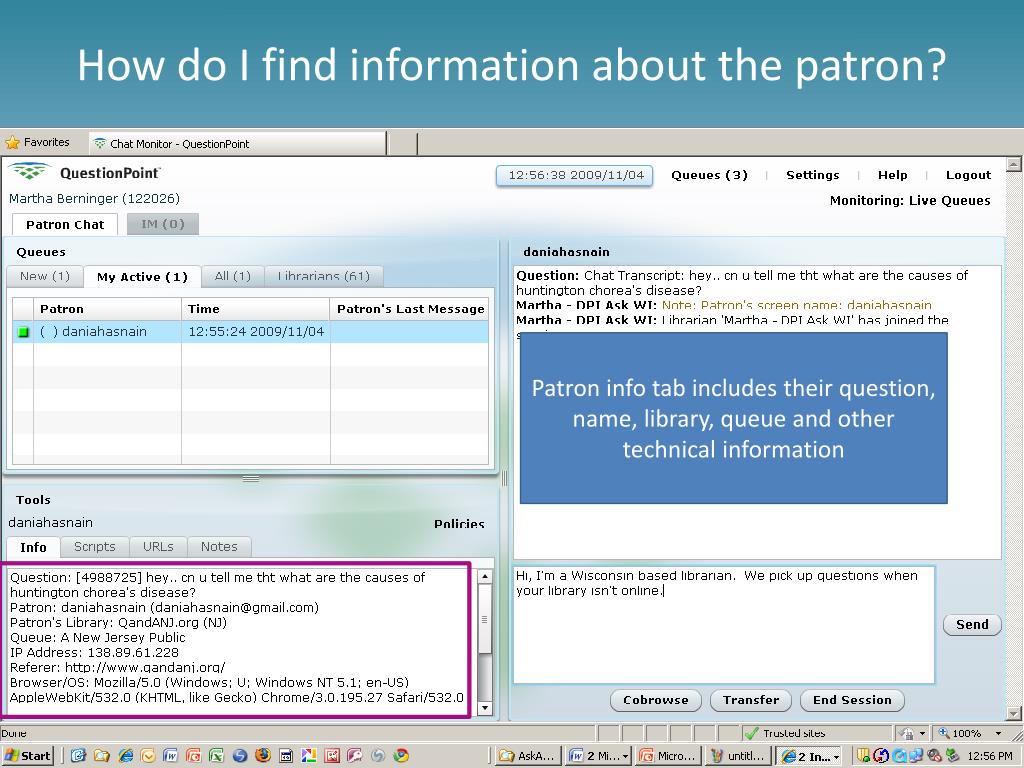Click the green tray icon beside the clock
Screen dimensions: 1024x768
pos(953,756)
